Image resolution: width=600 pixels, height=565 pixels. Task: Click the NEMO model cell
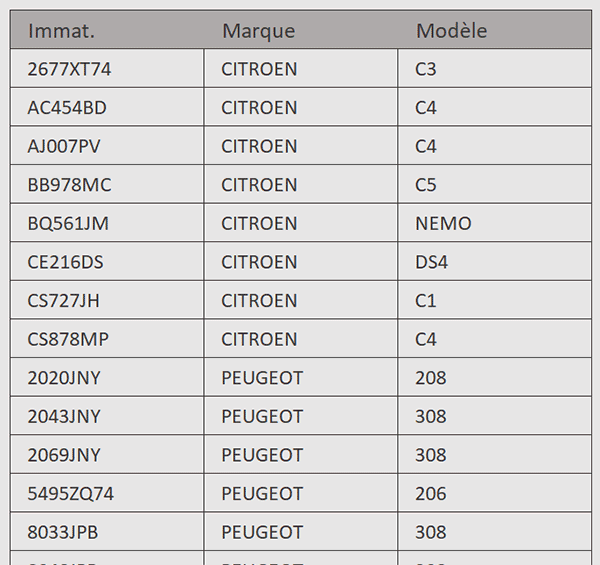(x=443, y=224)
